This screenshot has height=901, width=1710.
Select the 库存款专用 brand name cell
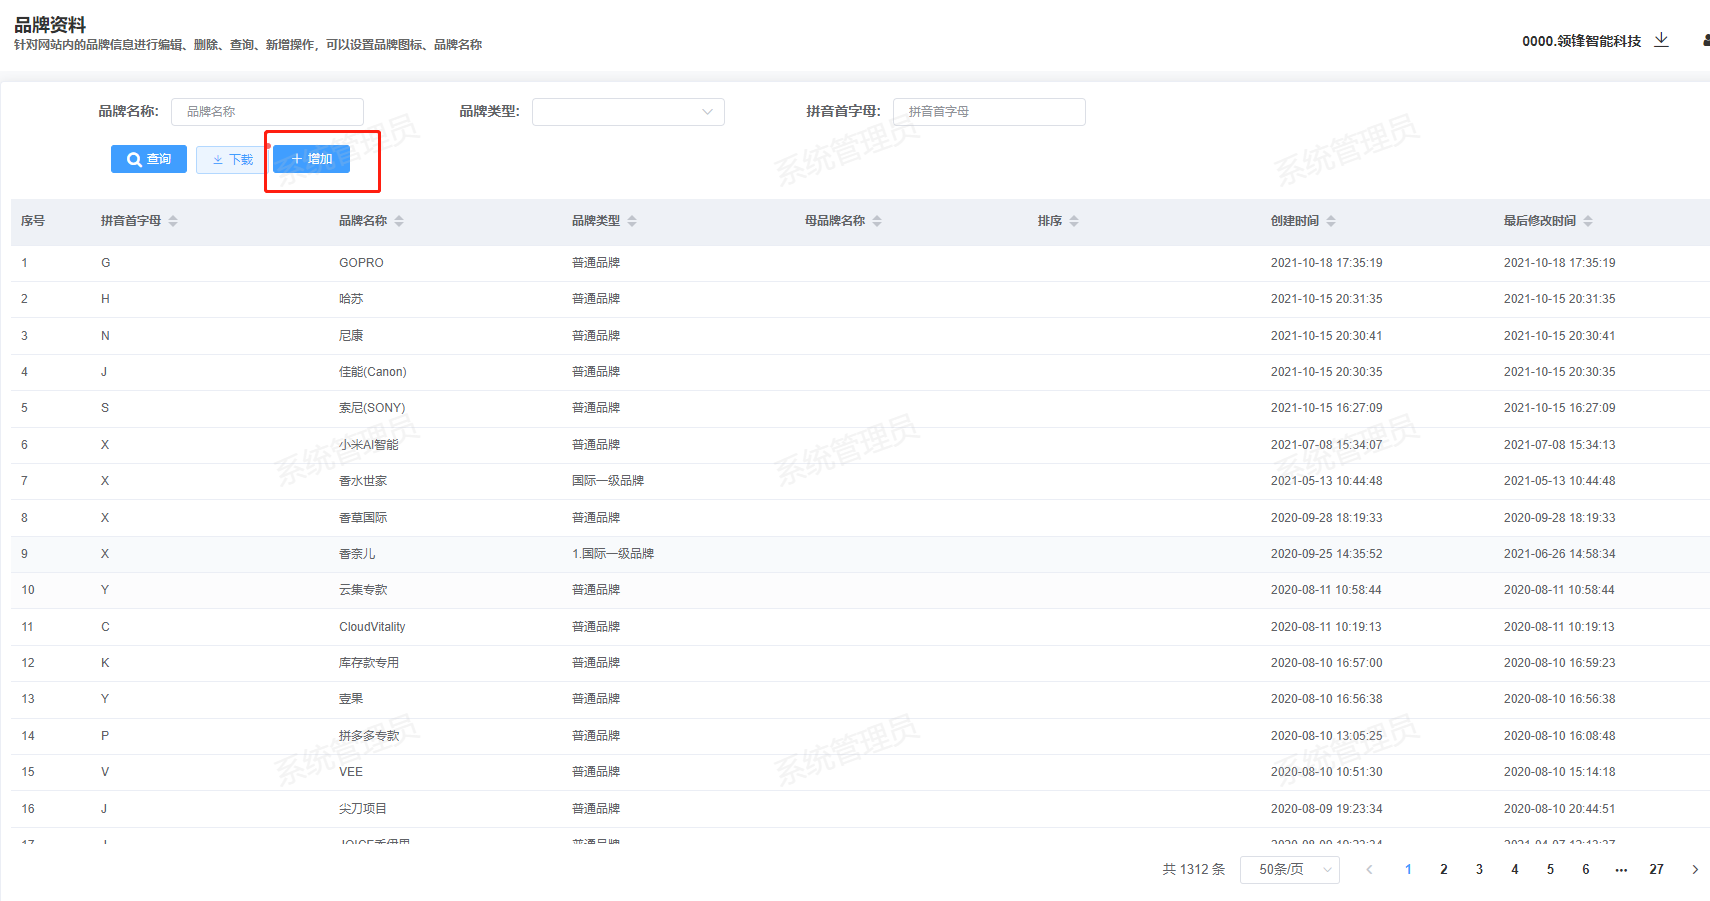[x=369, y=663]
